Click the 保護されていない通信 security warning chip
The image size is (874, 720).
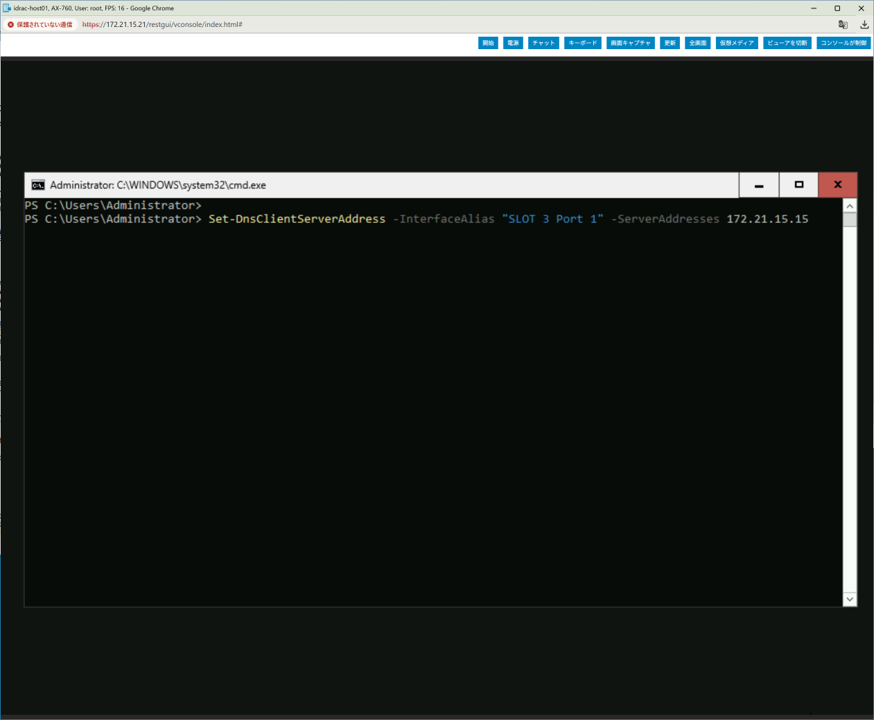41,24
